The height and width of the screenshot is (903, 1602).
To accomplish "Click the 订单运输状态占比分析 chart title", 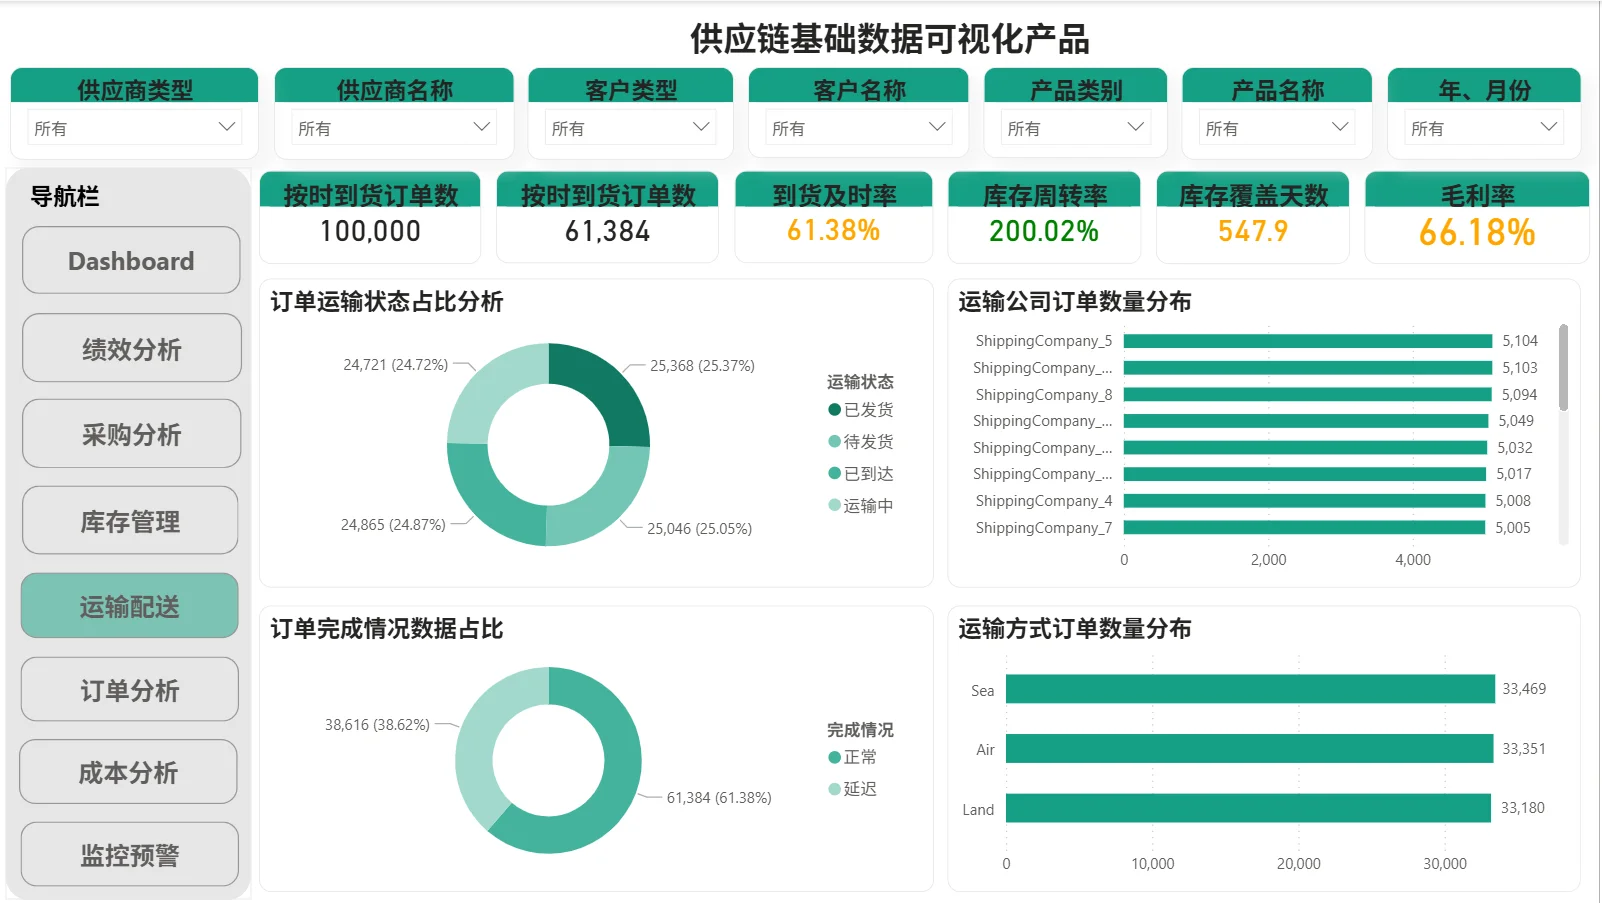I will pyautogui.click(x=387, y=302).
